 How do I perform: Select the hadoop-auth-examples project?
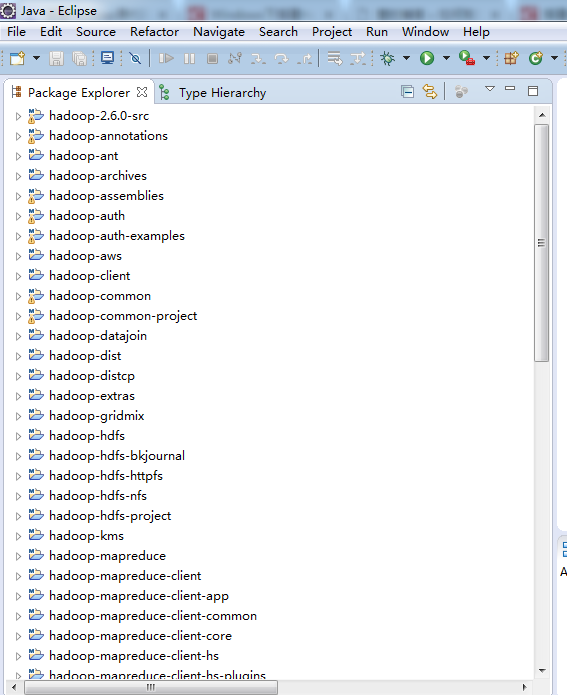point(117,236)
